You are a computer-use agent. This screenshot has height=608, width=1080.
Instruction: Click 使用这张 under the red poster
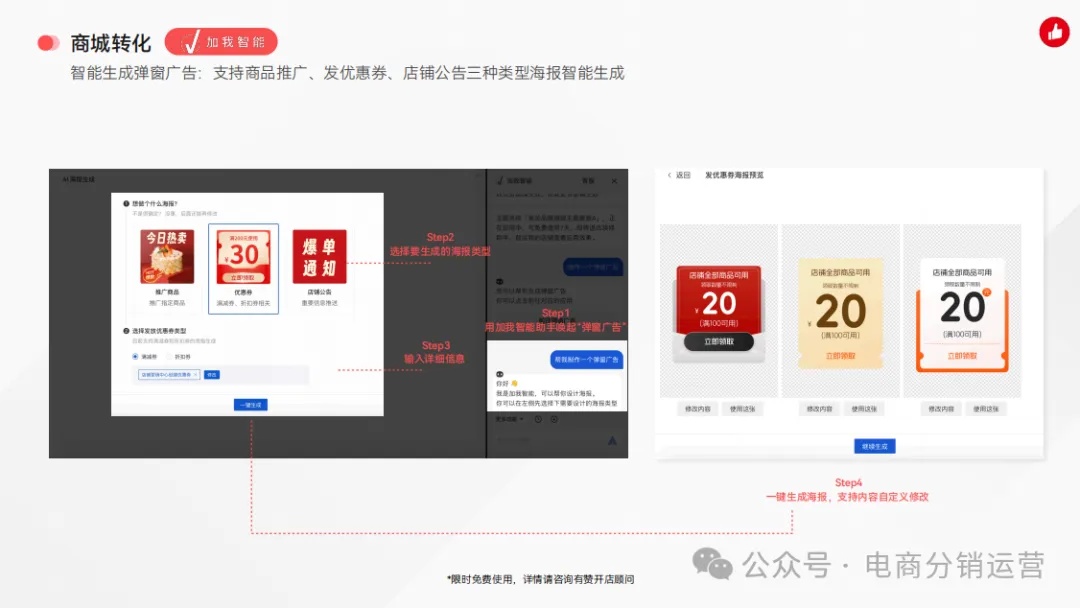(742, 409)
